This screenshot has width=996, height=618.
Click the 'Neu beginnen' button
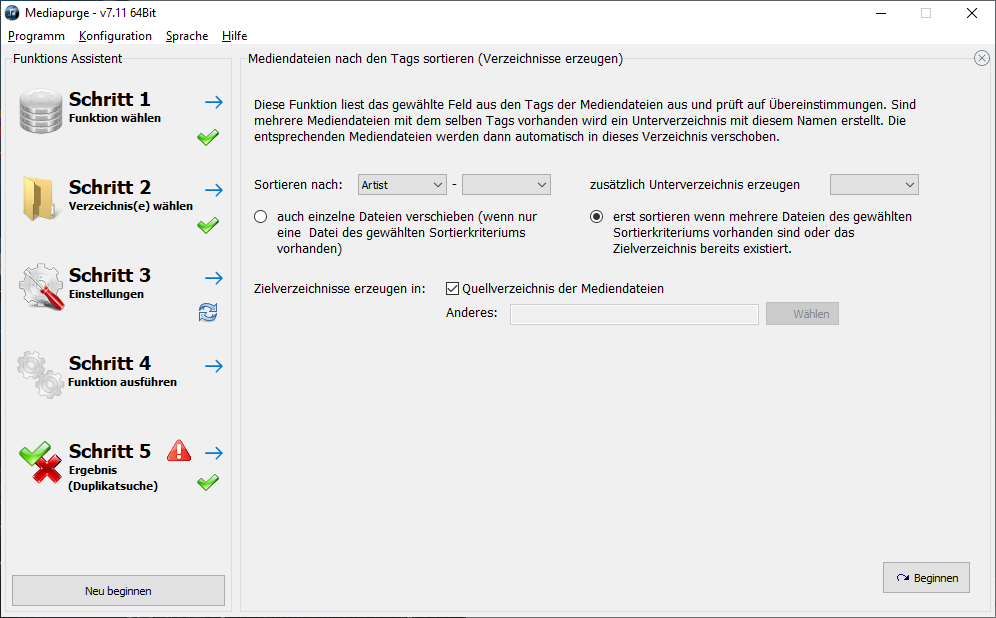tap(118, 591)
